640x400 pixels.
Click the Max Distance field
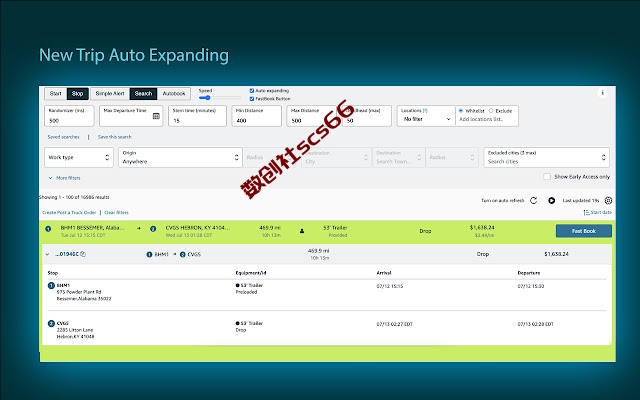[313, 116]
